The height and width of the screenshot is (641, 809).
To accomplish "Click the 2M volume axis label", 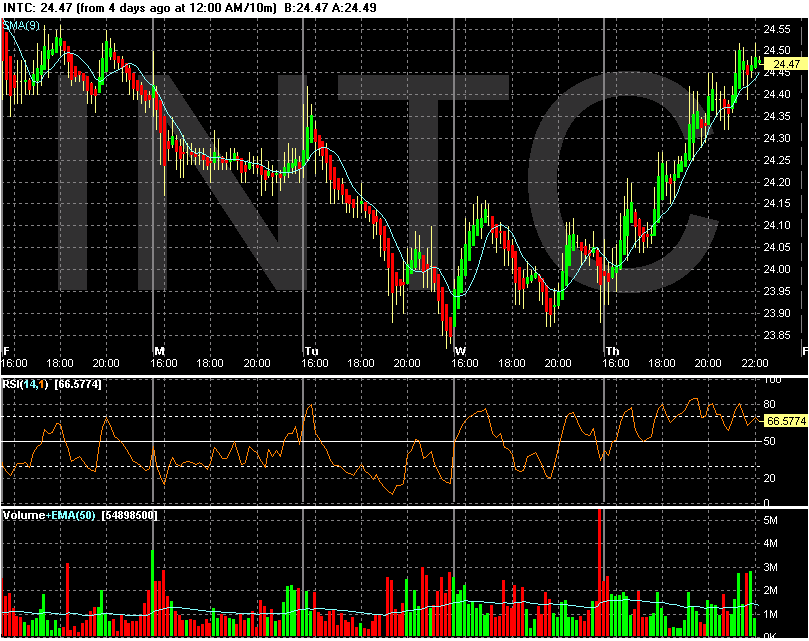I will coord(770,590).
